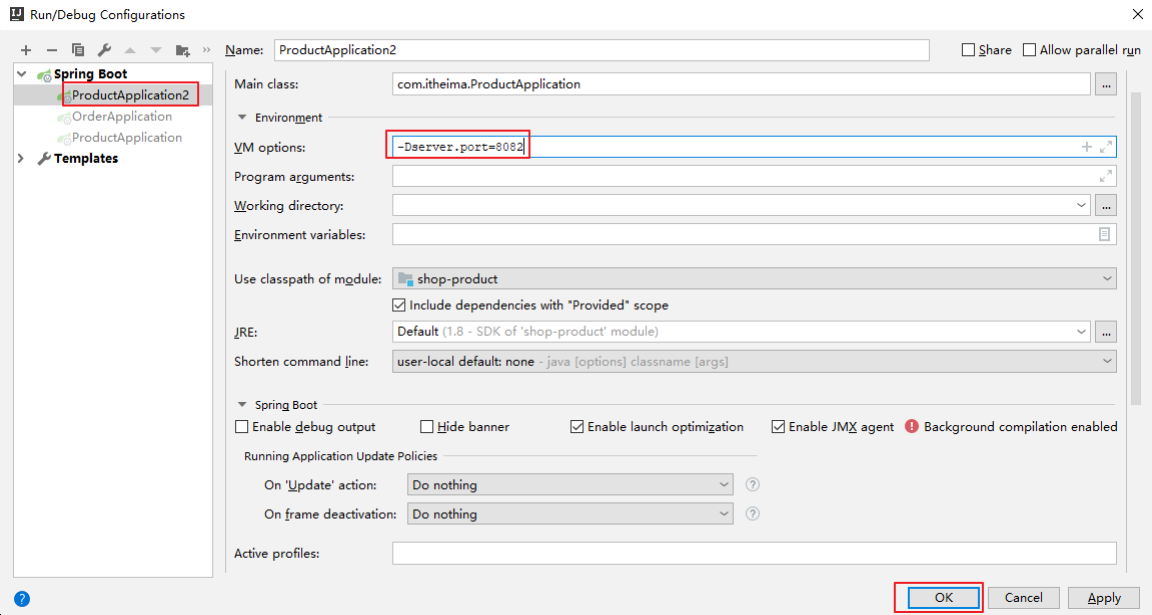Select ProductApplication2 in the configuration tree
The height and width of the screenshot is (615, 1152).
130,95
